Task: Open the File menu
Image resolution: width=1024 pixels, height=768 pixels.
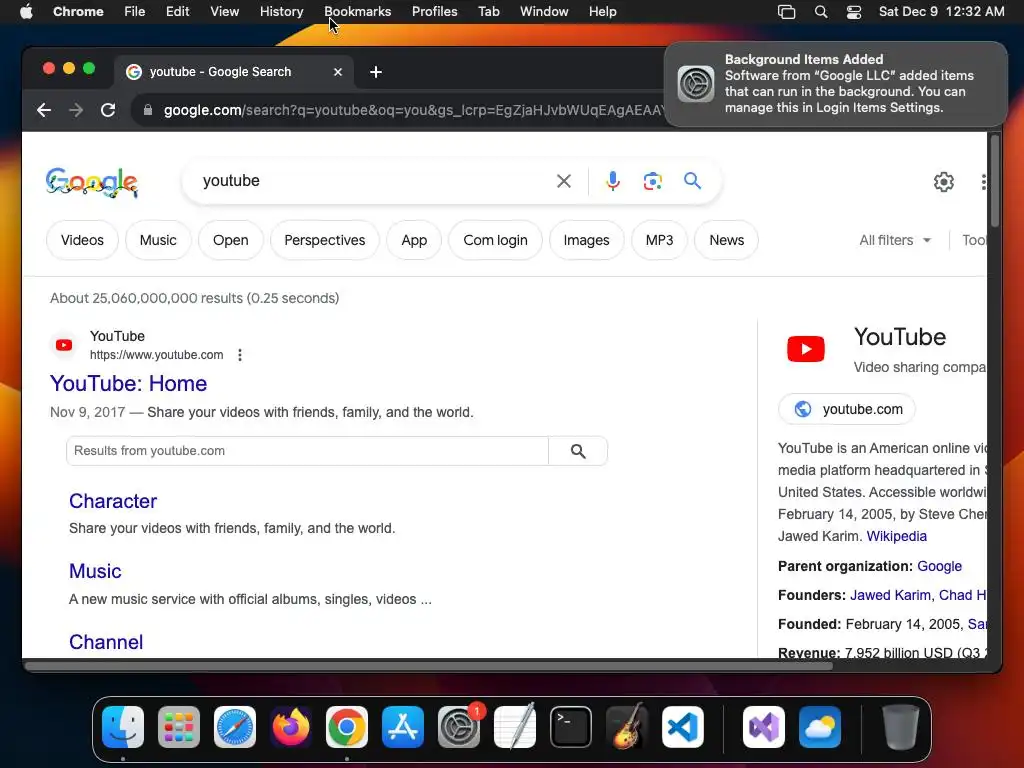Action: pos(135,12)
